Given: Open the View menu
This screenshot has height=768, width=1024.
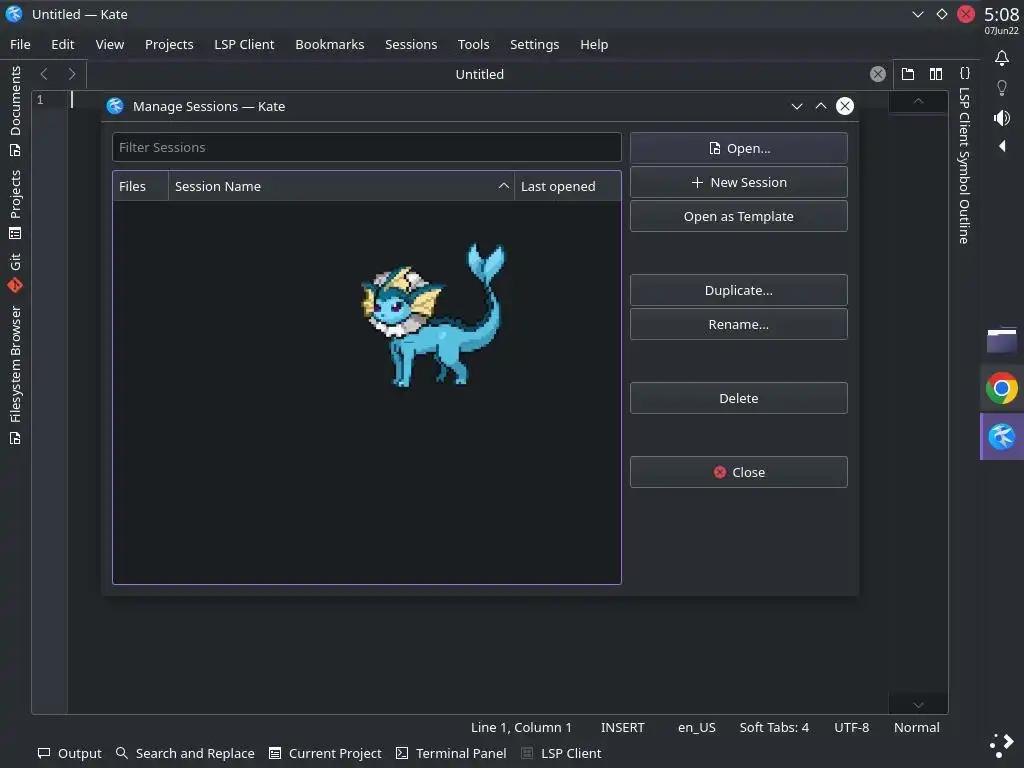Looking at the screenshot, I should [x=110, y=44].
